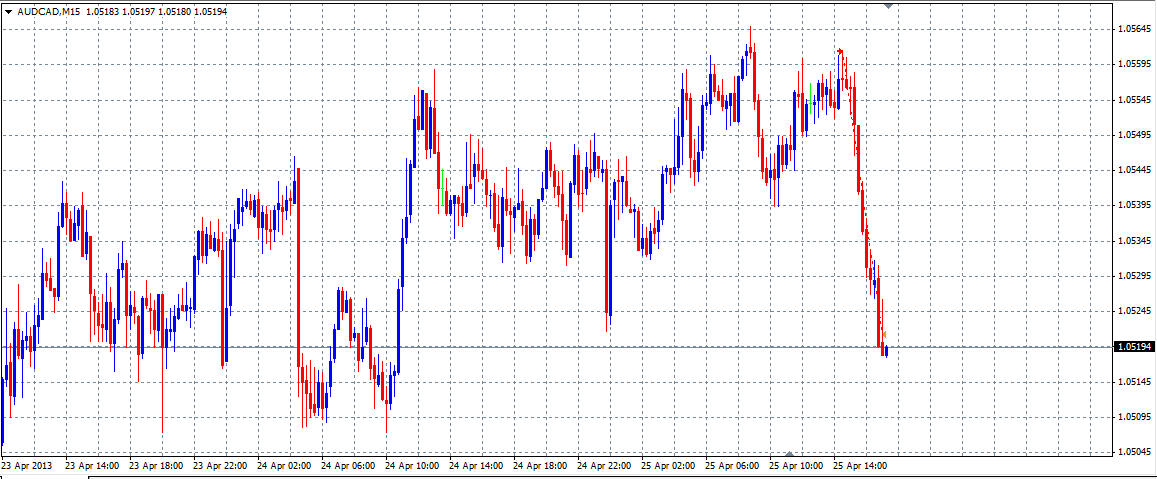The image size is (1157, 479).
Task: Select the 24 Apr 22:00 time label
Action: (604, 465)
